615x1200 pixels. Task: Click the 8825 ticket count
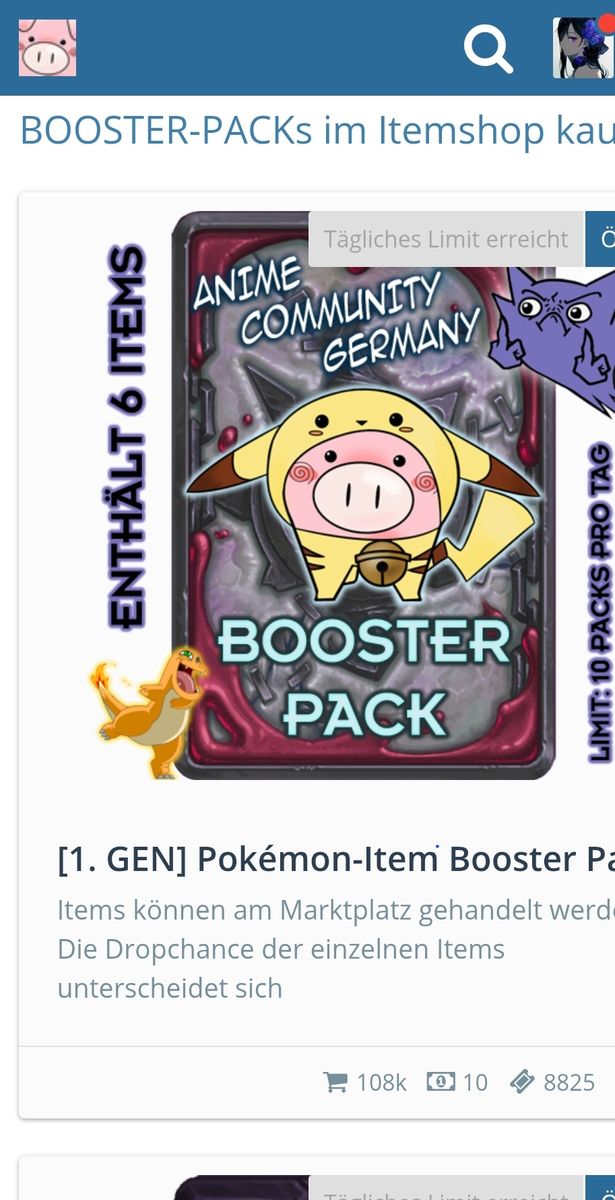coord(569,1082)
